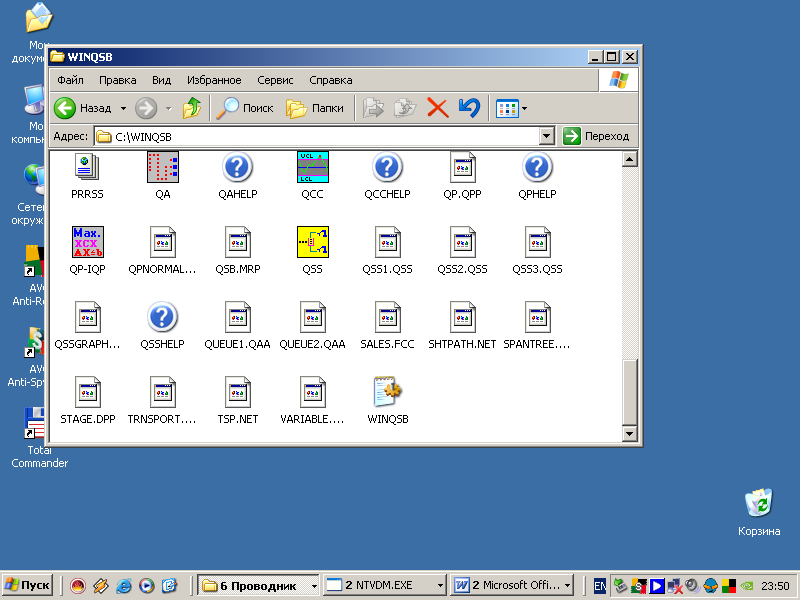Screen dimensions: 800x600
Task: Select the QSSGRAPH file icon
Action: point(87,317)
